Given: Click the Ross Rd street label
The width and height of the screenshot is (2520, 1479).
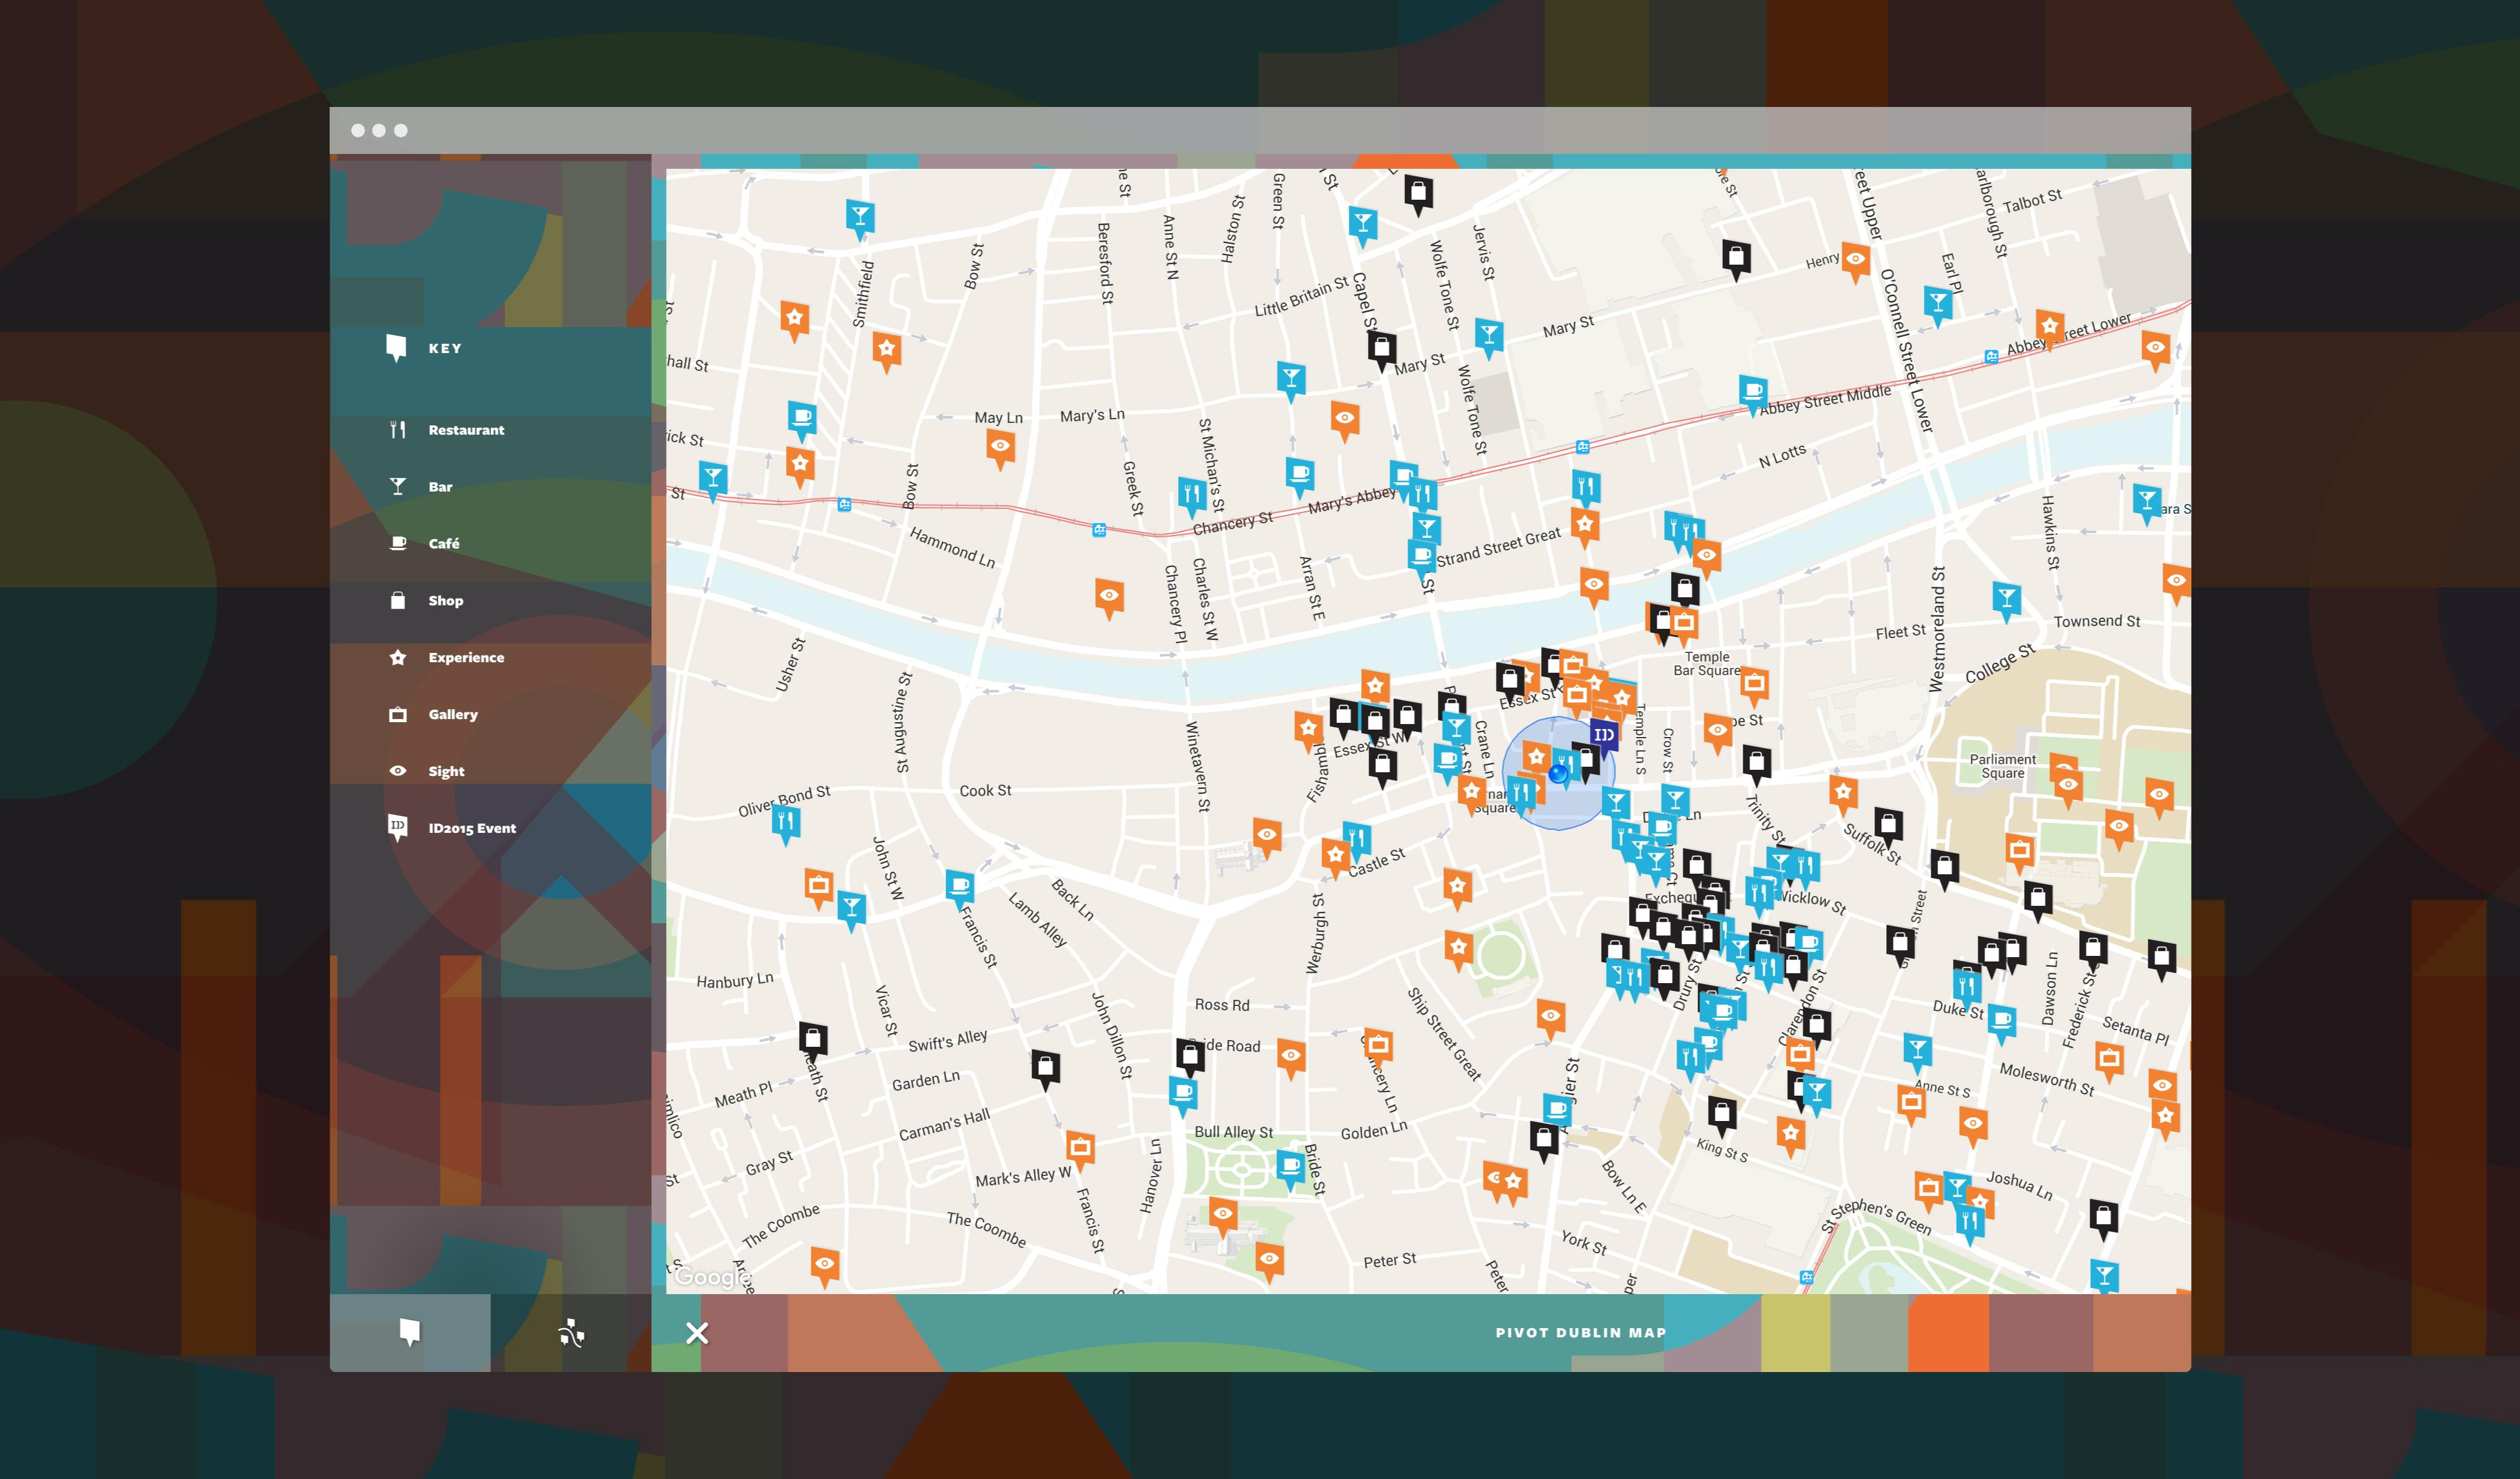Looking at the screenshot, I should point(1222,1005).
